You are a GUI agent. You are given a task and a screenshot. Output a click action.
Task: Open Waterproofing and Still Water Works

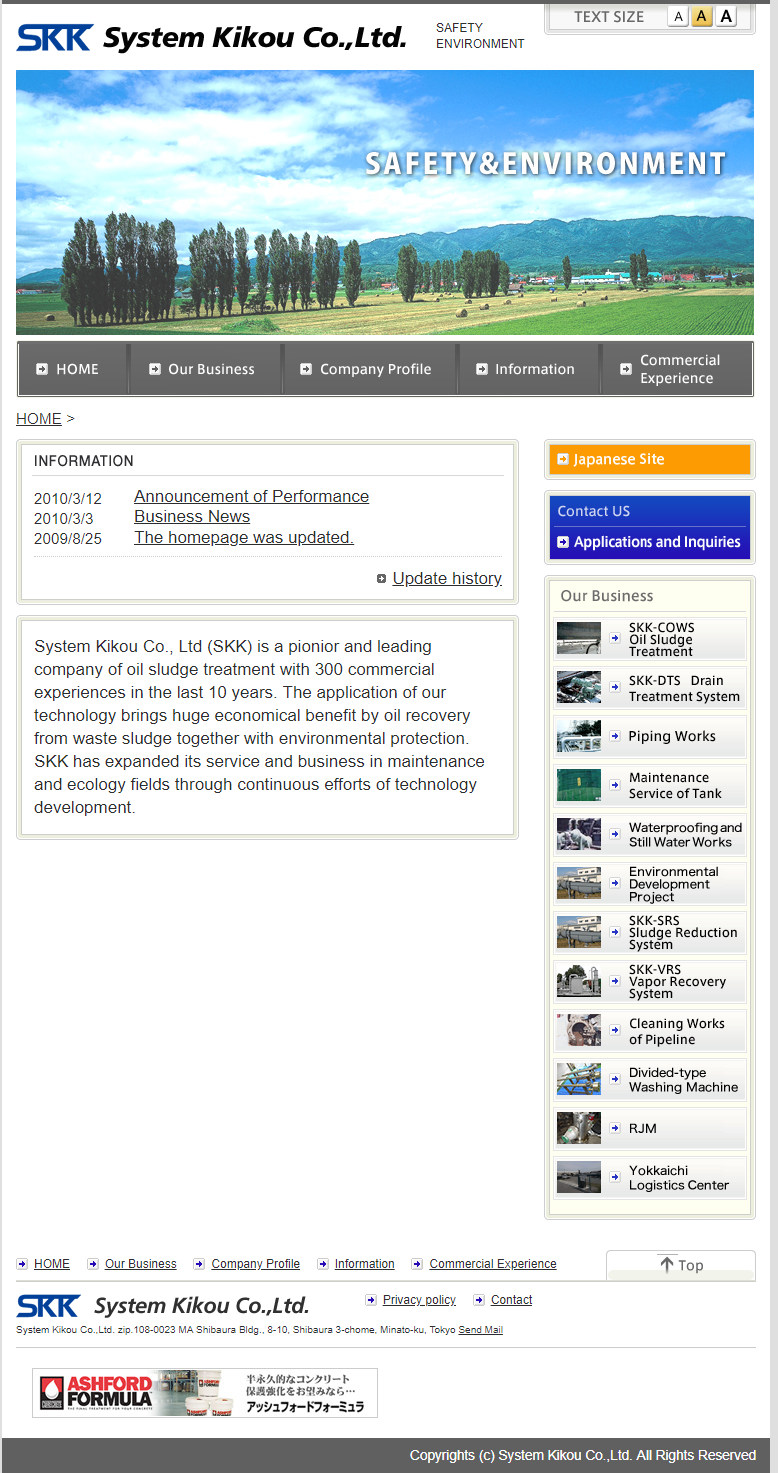tap(651, 835)
